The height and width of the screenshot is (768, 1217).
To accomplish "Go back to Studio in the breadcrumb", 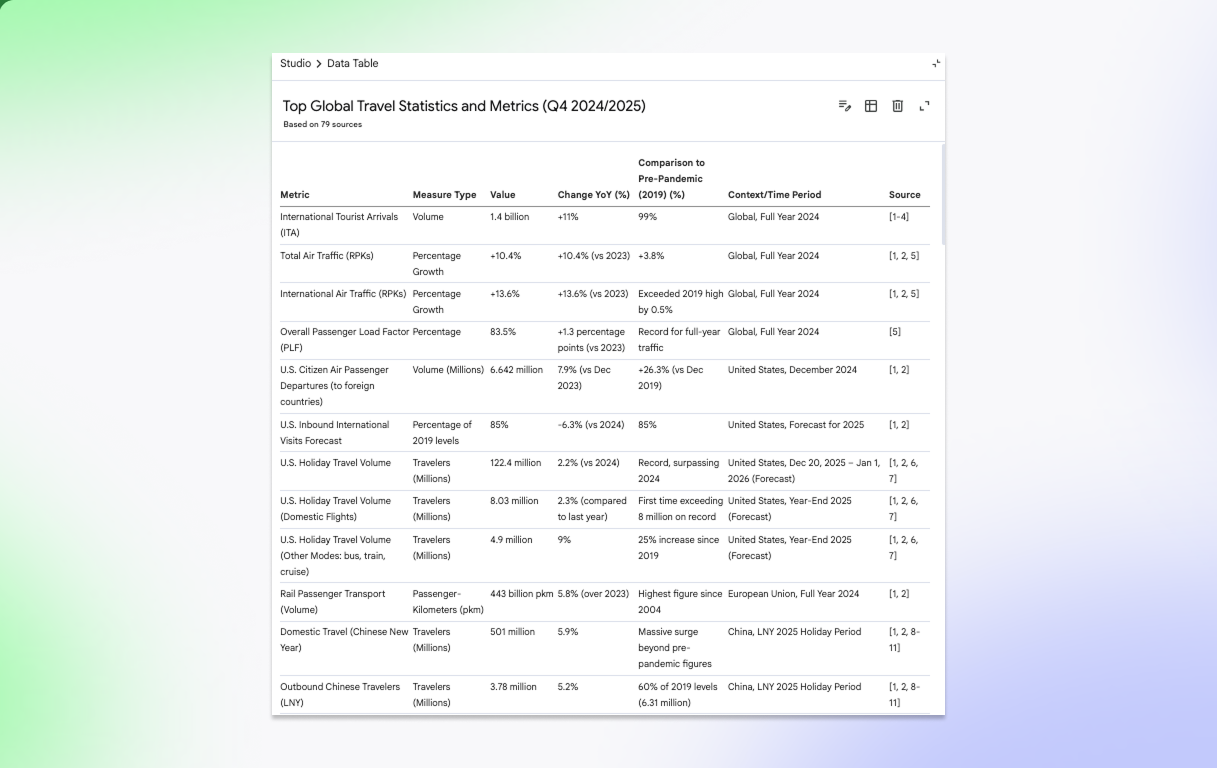I will coord(295,64).
